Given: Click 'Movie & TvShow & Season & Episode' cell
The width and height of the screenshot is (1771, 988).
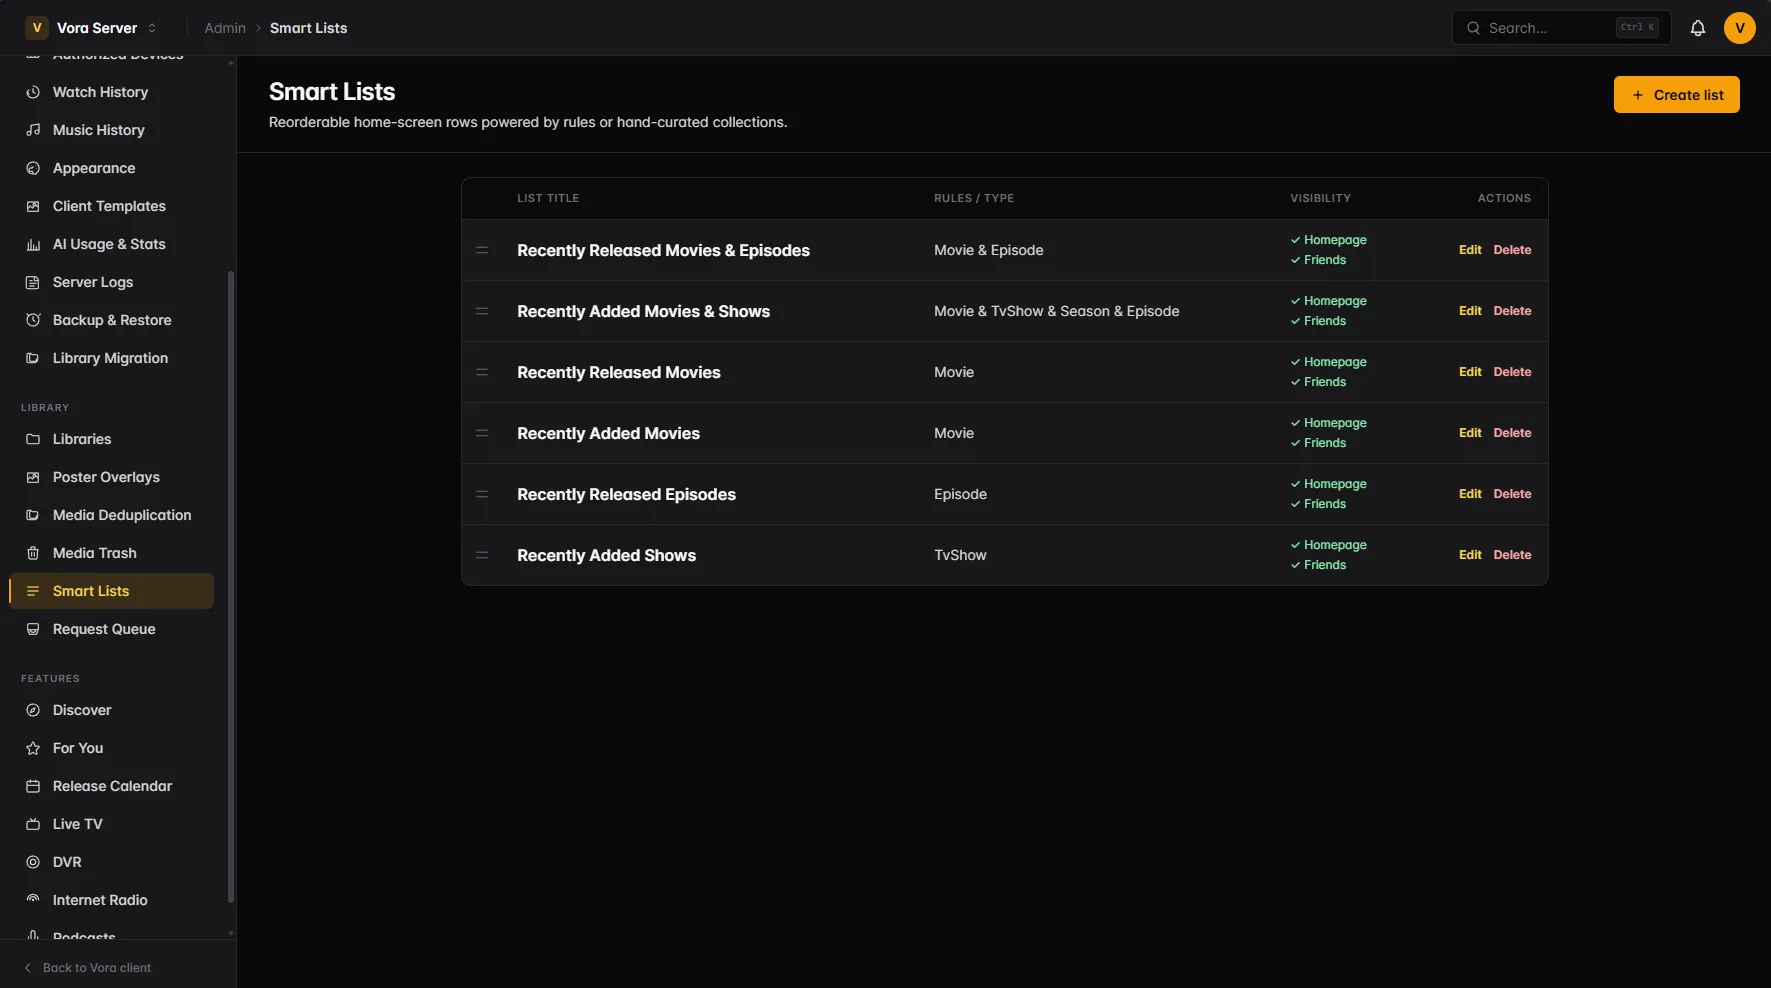Looking at the screenshot, I should (1056, 311).
